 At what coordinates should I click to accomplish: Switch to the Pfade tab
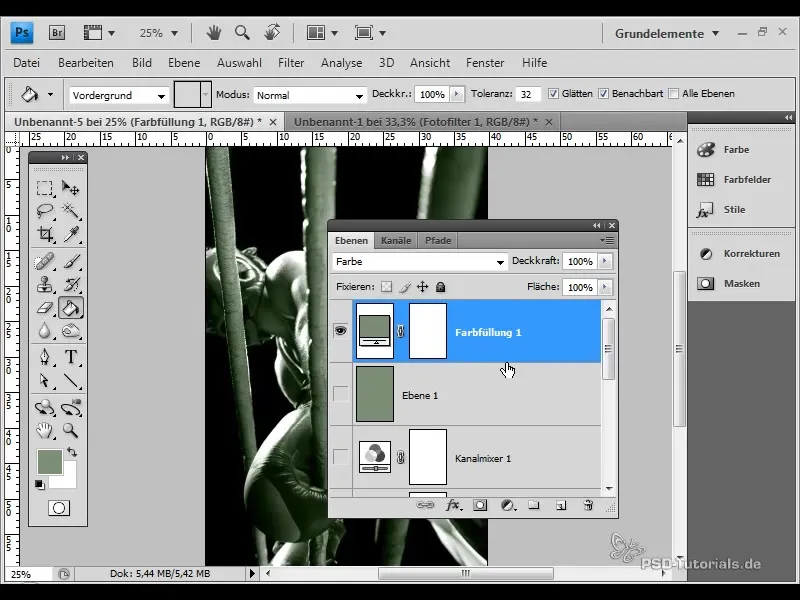(x=438, y=240)
